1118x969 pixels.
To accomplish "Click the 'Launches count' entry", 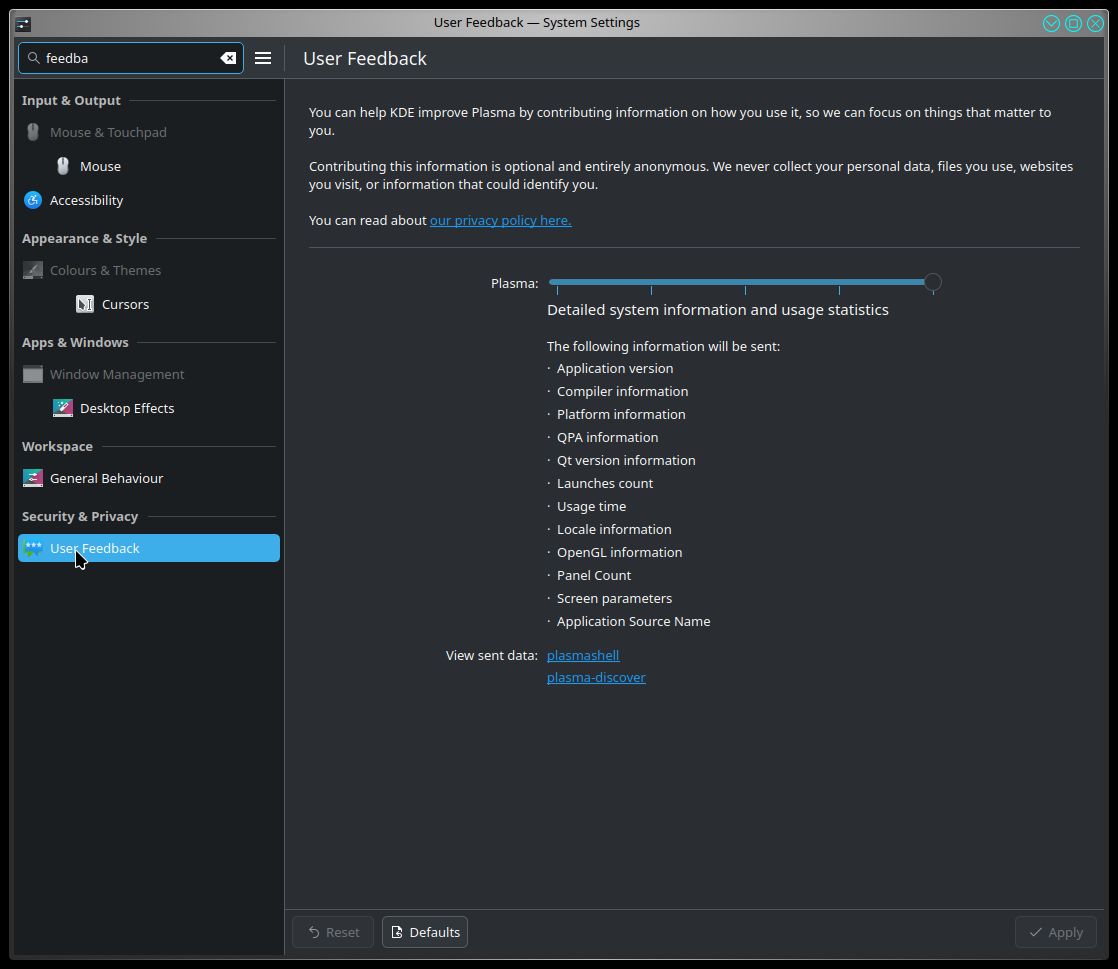I will click(x=605, y=483).
